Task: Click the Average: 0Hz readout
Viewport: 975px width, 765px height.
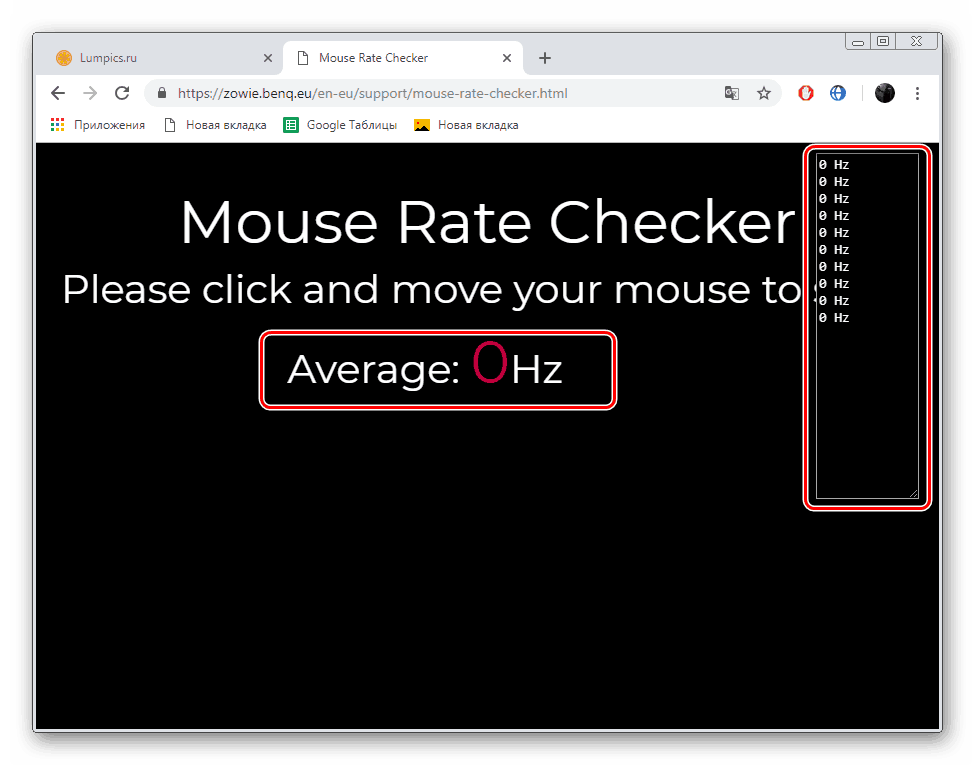Action: click(x=425, y=367)
